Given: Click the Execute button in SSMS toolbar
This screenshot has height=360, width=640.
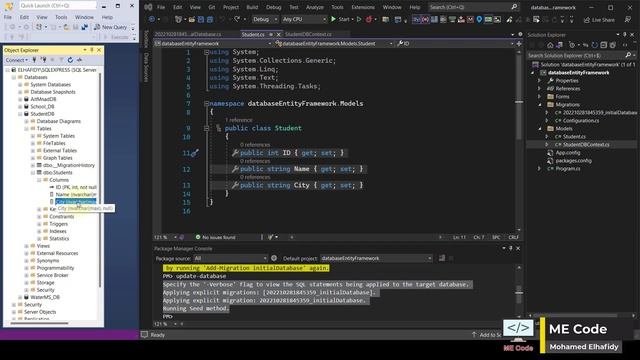Looking at the screenshot, I should click(116, 37).
